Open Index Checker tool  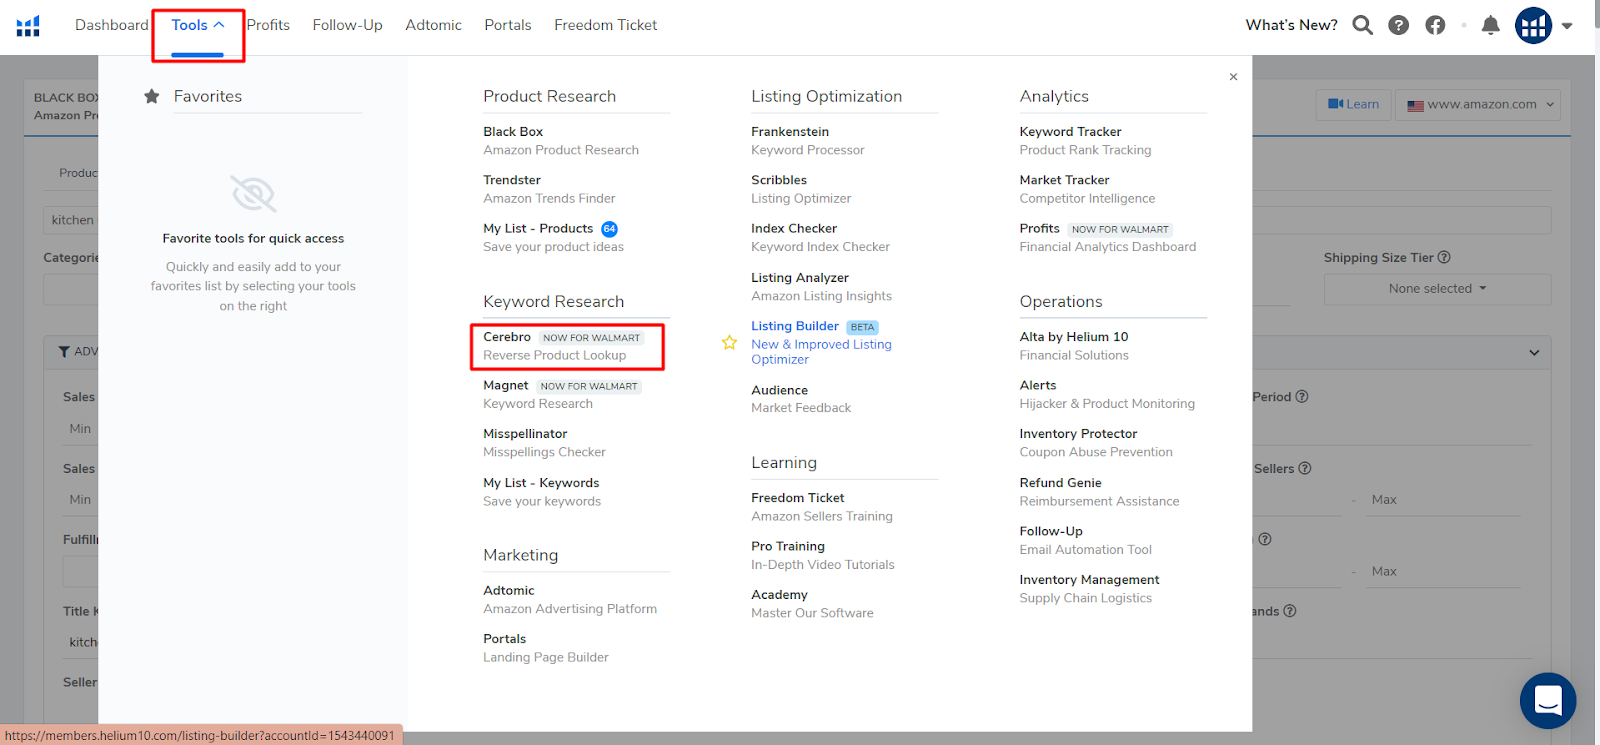(820, 238)
